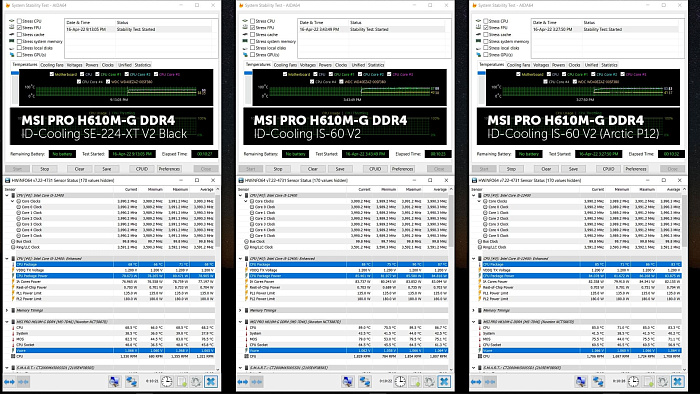Uncheck CPU Core #1 legend in IS-60 V2 3:43 PM window
700x394 pixels.
click(x=330, y=75)
